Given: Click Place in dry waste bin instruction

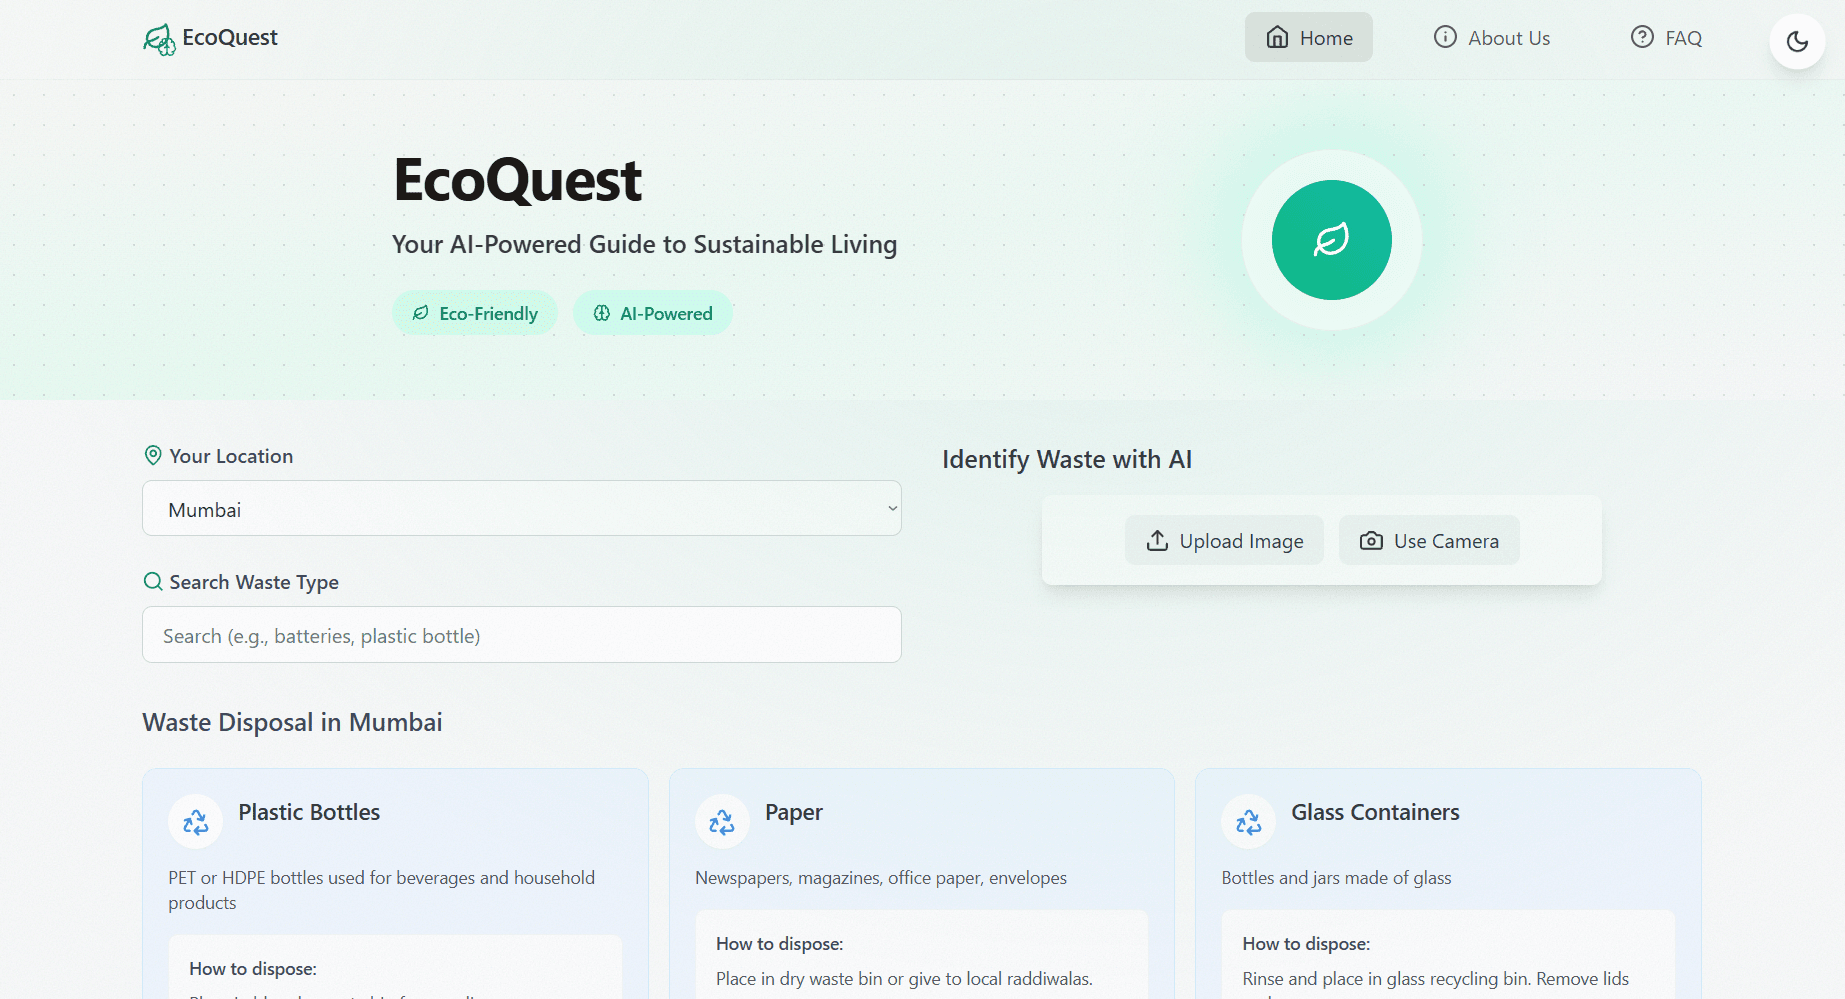Looking at the screenshot, I should (x=904, y=979).
